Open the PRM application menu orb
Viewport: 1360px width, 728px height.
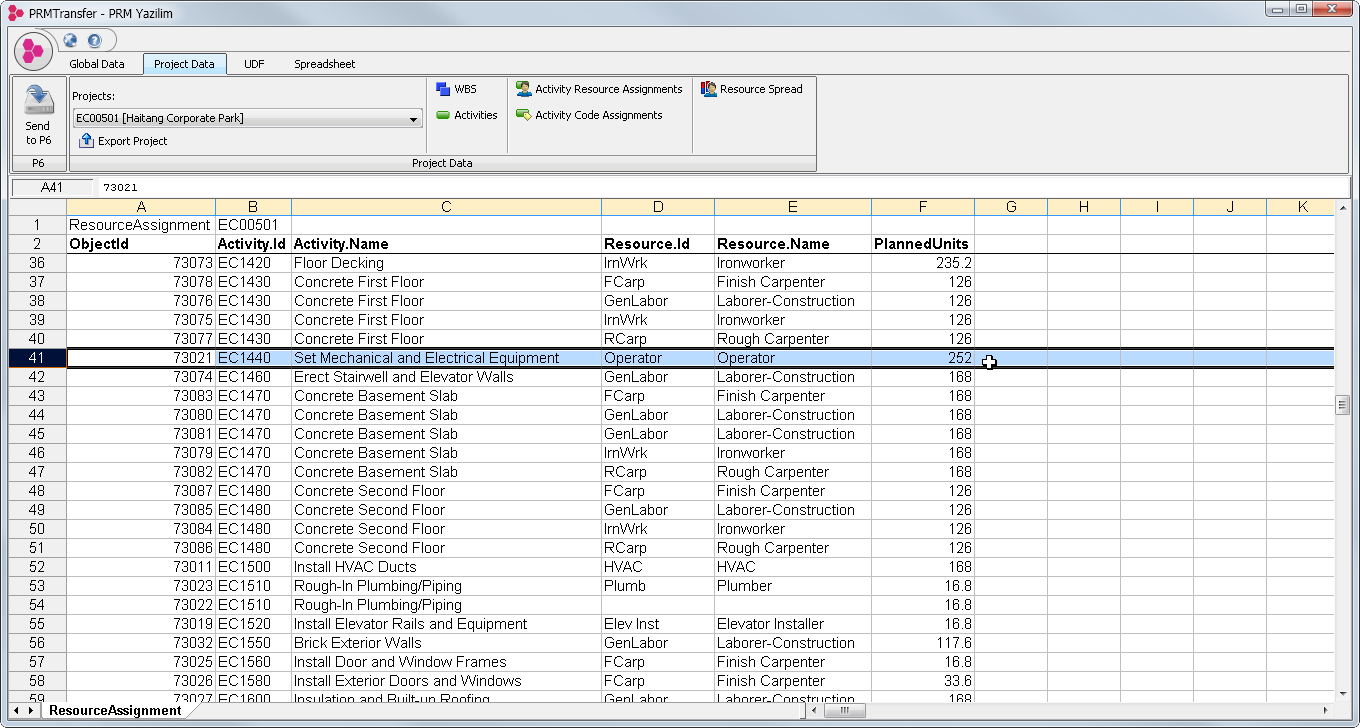[33, 50]
